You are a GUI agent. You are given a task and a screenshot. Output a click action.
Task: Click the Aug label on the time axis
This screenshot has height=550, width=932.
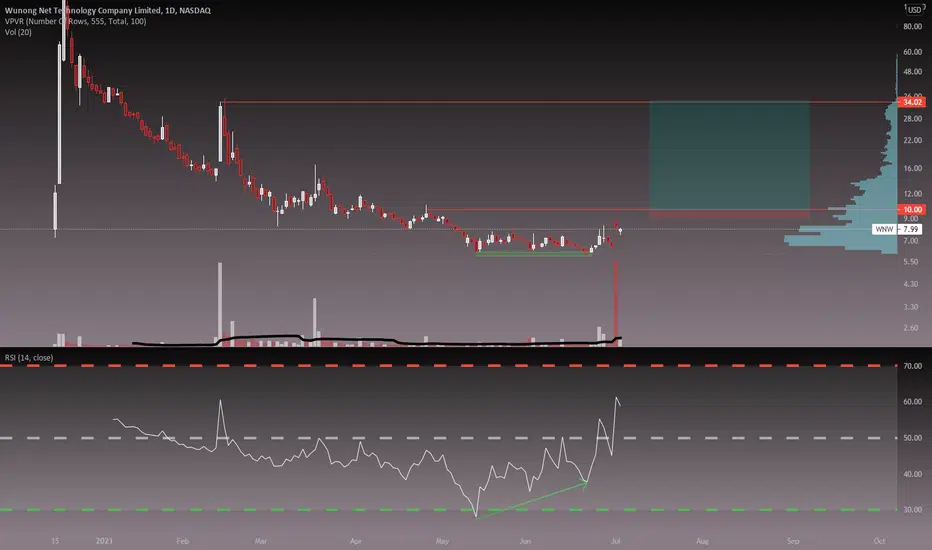(x=702, y=540)
